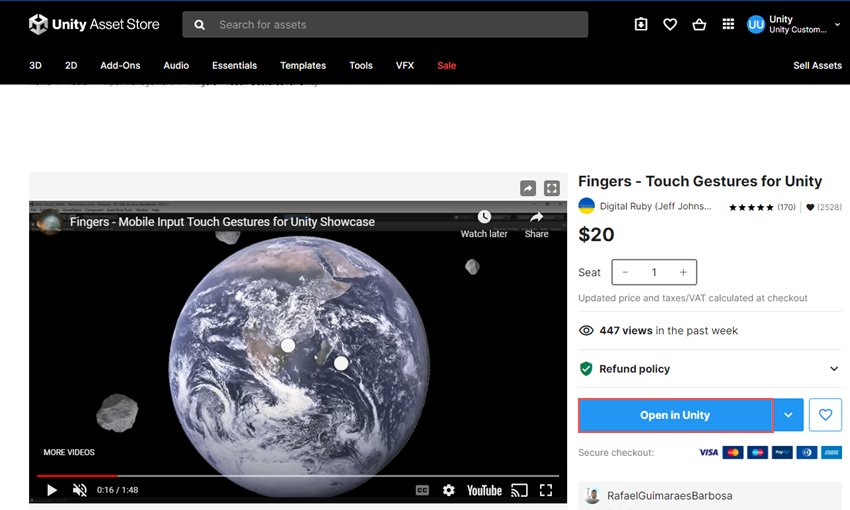The image size is (850, 510).
Task: Open the VFX menu
Action: coord(405,66)
